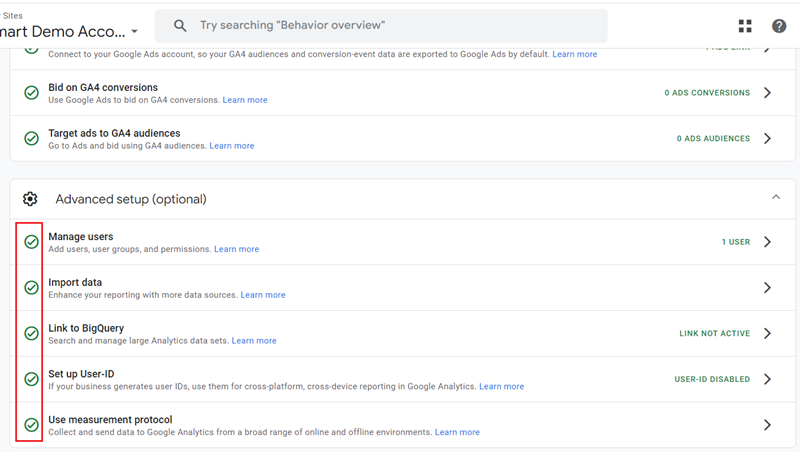800x452 pixels.
Task: Select the 'Set up User-ID' title
Action: (81, 374)
